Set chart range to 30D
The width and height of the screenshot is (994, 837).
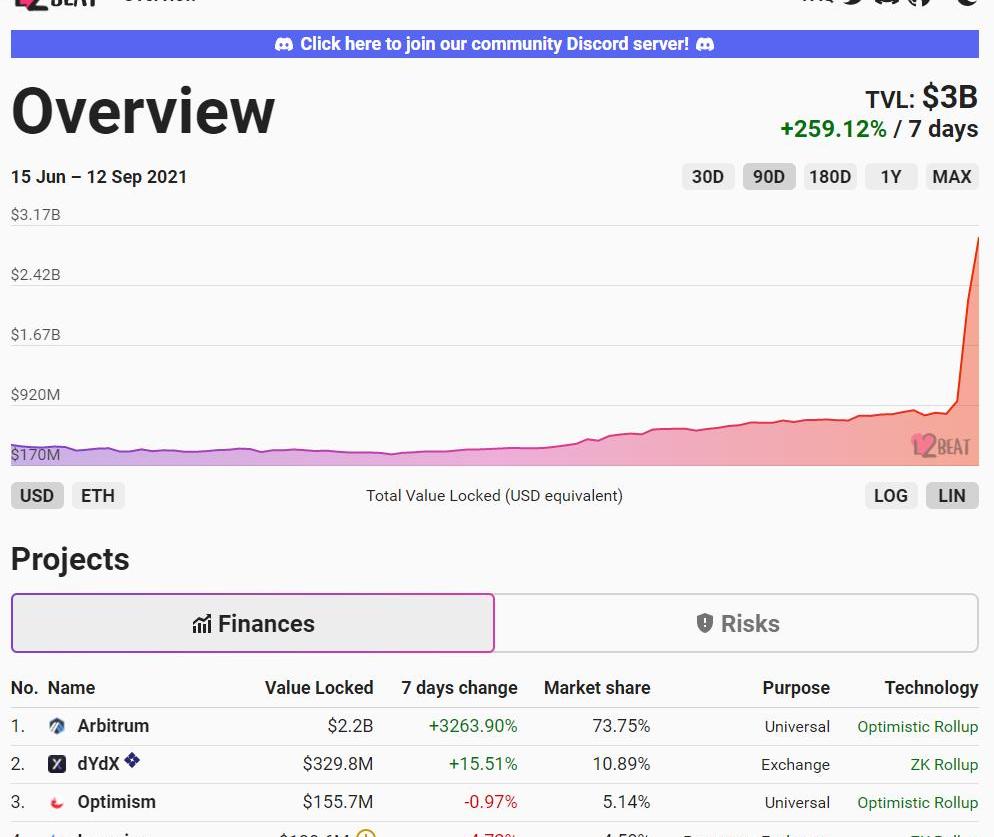click(x=707, y=176)
